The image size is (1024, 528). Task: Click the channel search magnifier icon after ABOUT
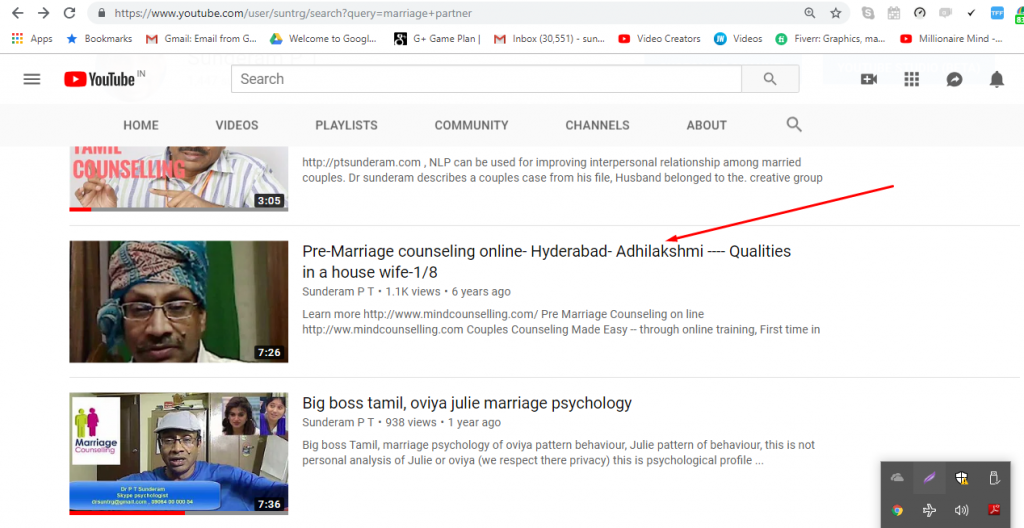[x=793, y=124]
